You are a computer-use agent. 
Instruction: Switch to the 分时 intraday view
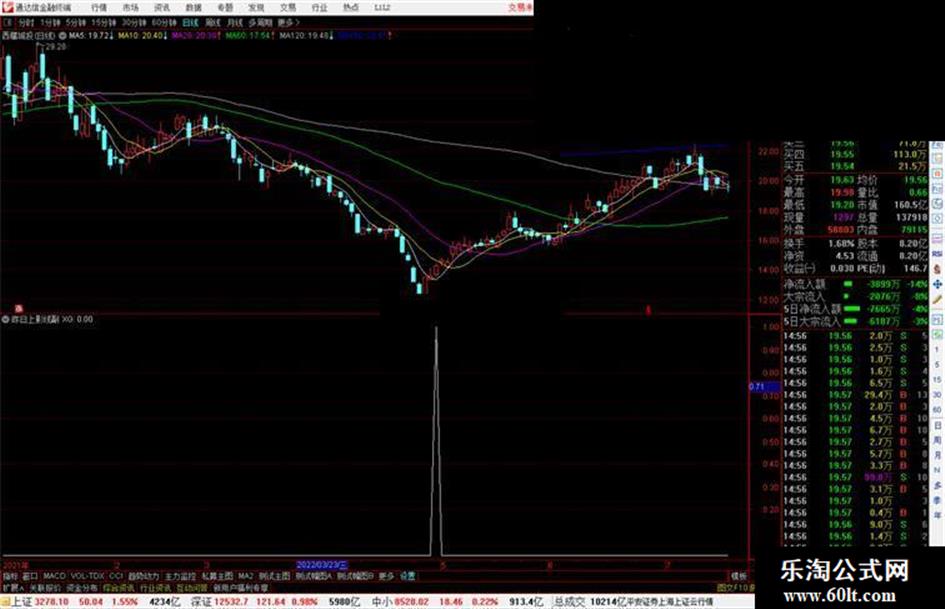point(25,22)
